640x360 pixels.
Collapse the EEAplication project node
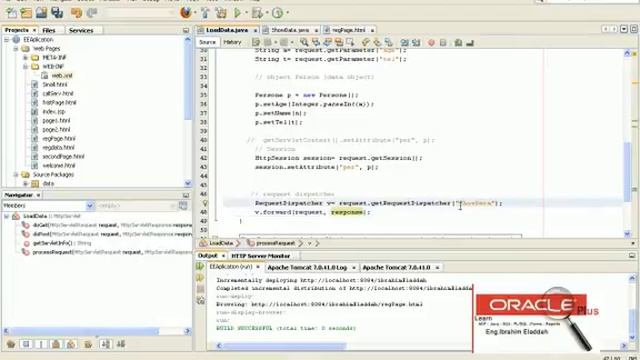coord(7,40)
